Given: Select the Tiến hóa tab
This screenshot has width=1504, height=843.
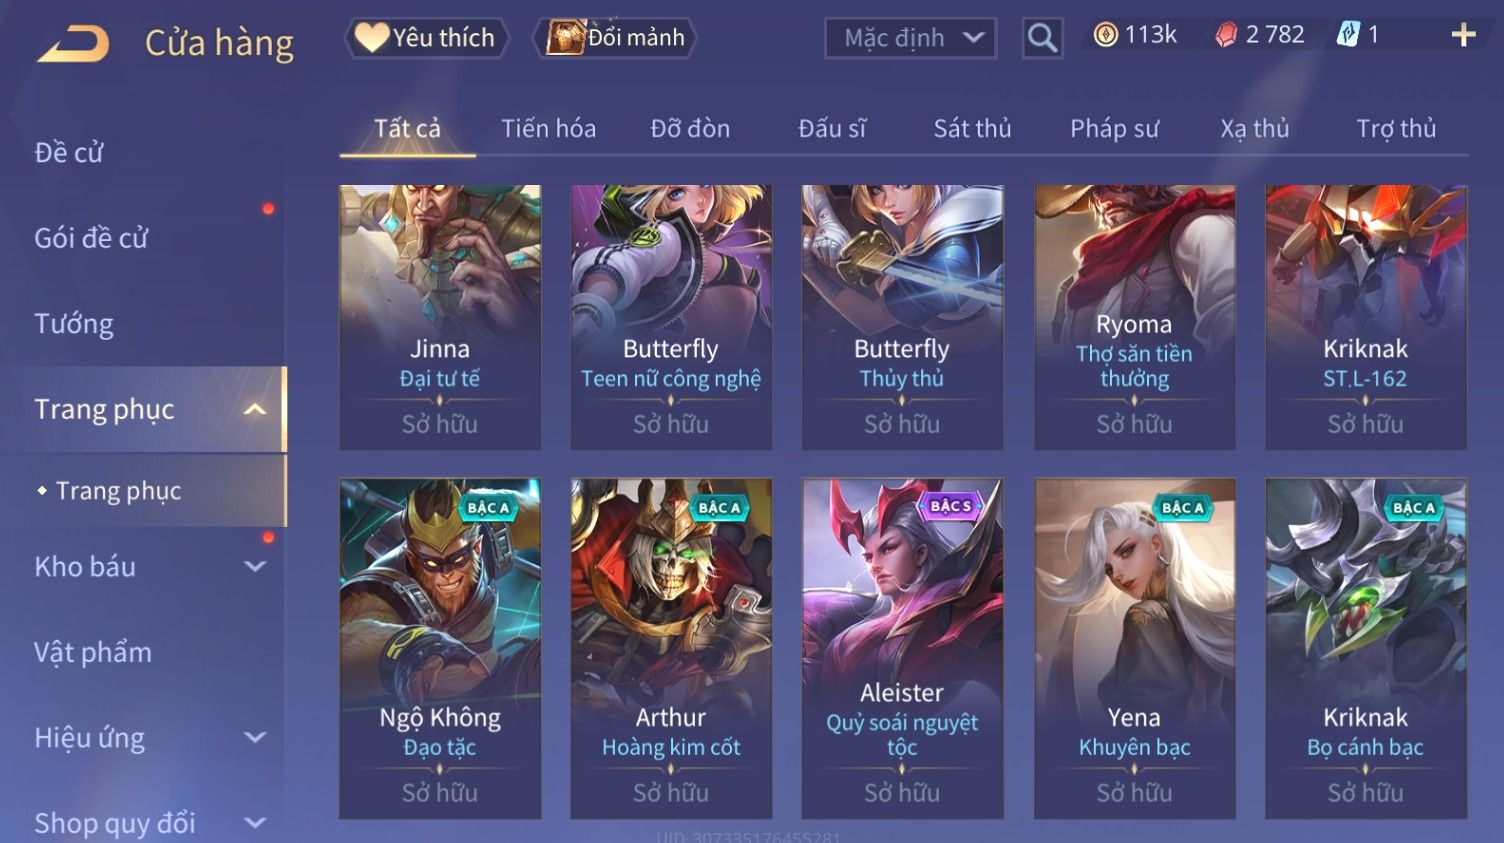Looking at the screenshot, I should click(548, 128).
